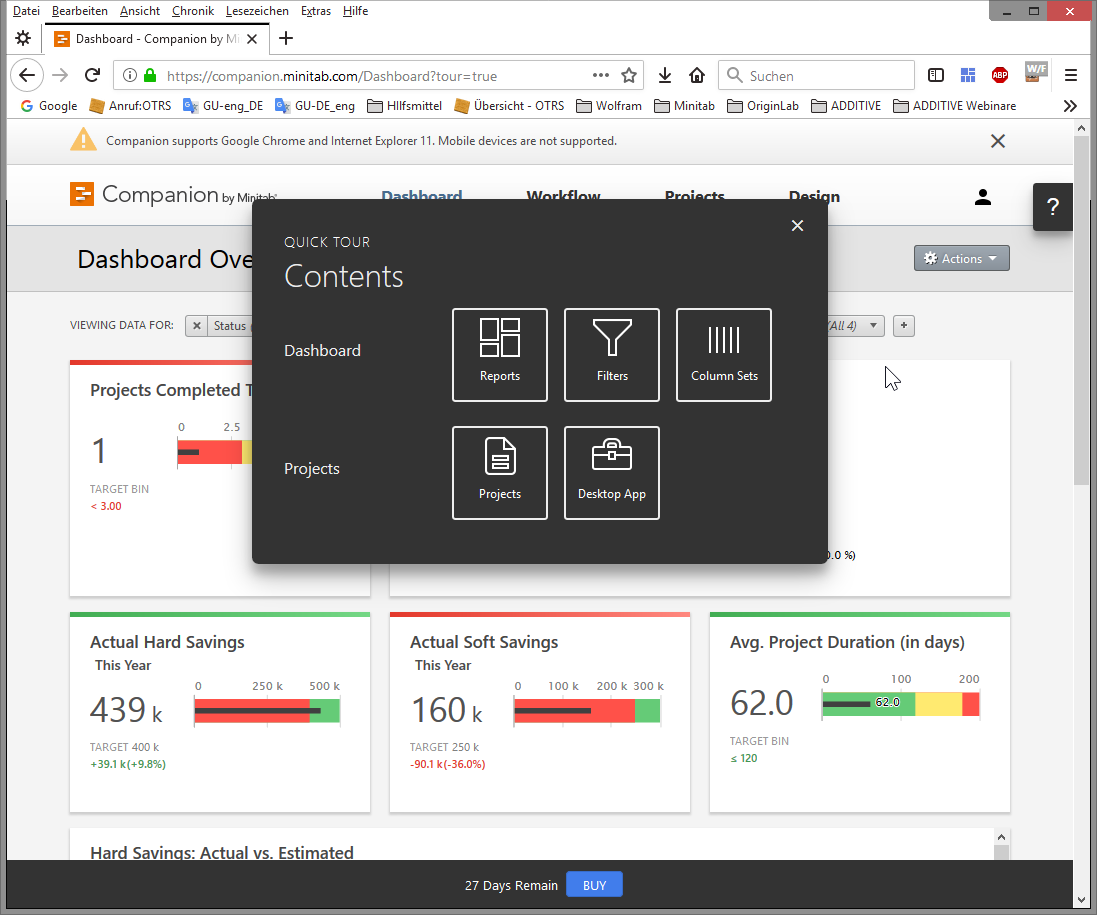Open the Actions dropdown menu

(961, 258)
